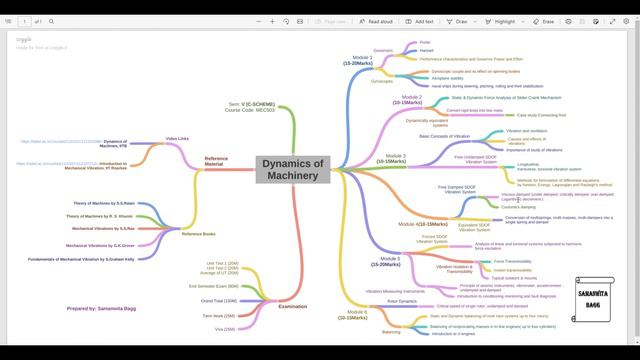Image resolution: width=640 pixels, height=360 pixels.
Task: Click Prepared by: Samanwita Bagg text
Action: pos(101,309)
